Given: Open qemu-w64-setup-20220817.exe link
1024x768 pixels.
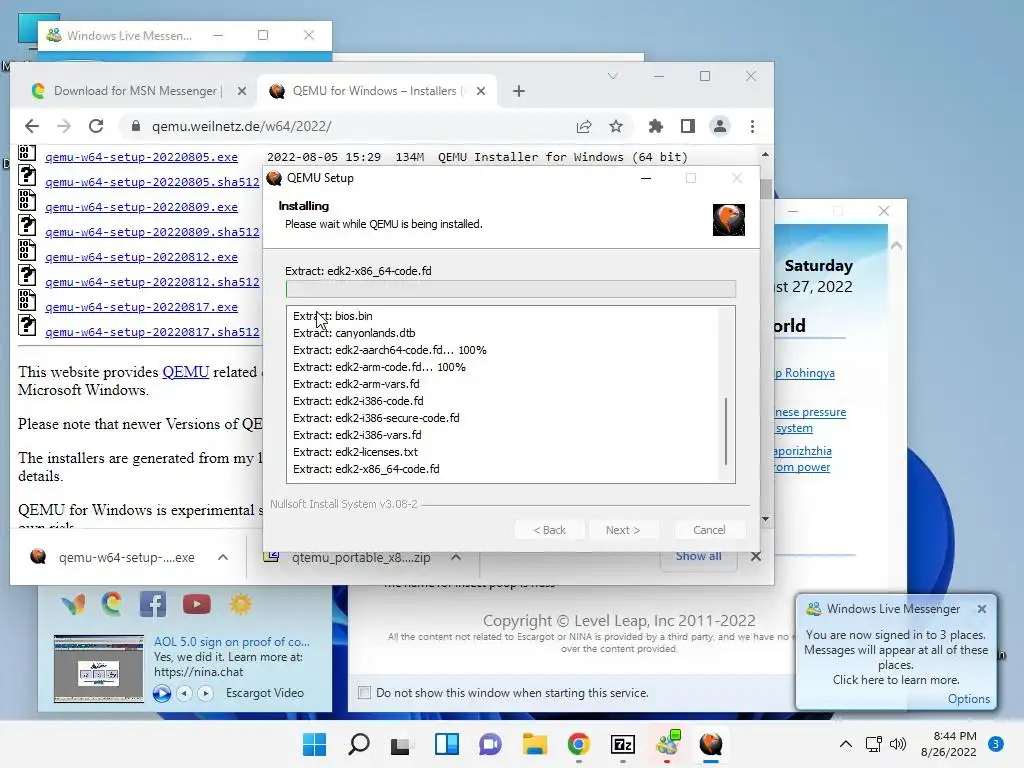Looking at the screenshot, I should click(x=141, y=307).
